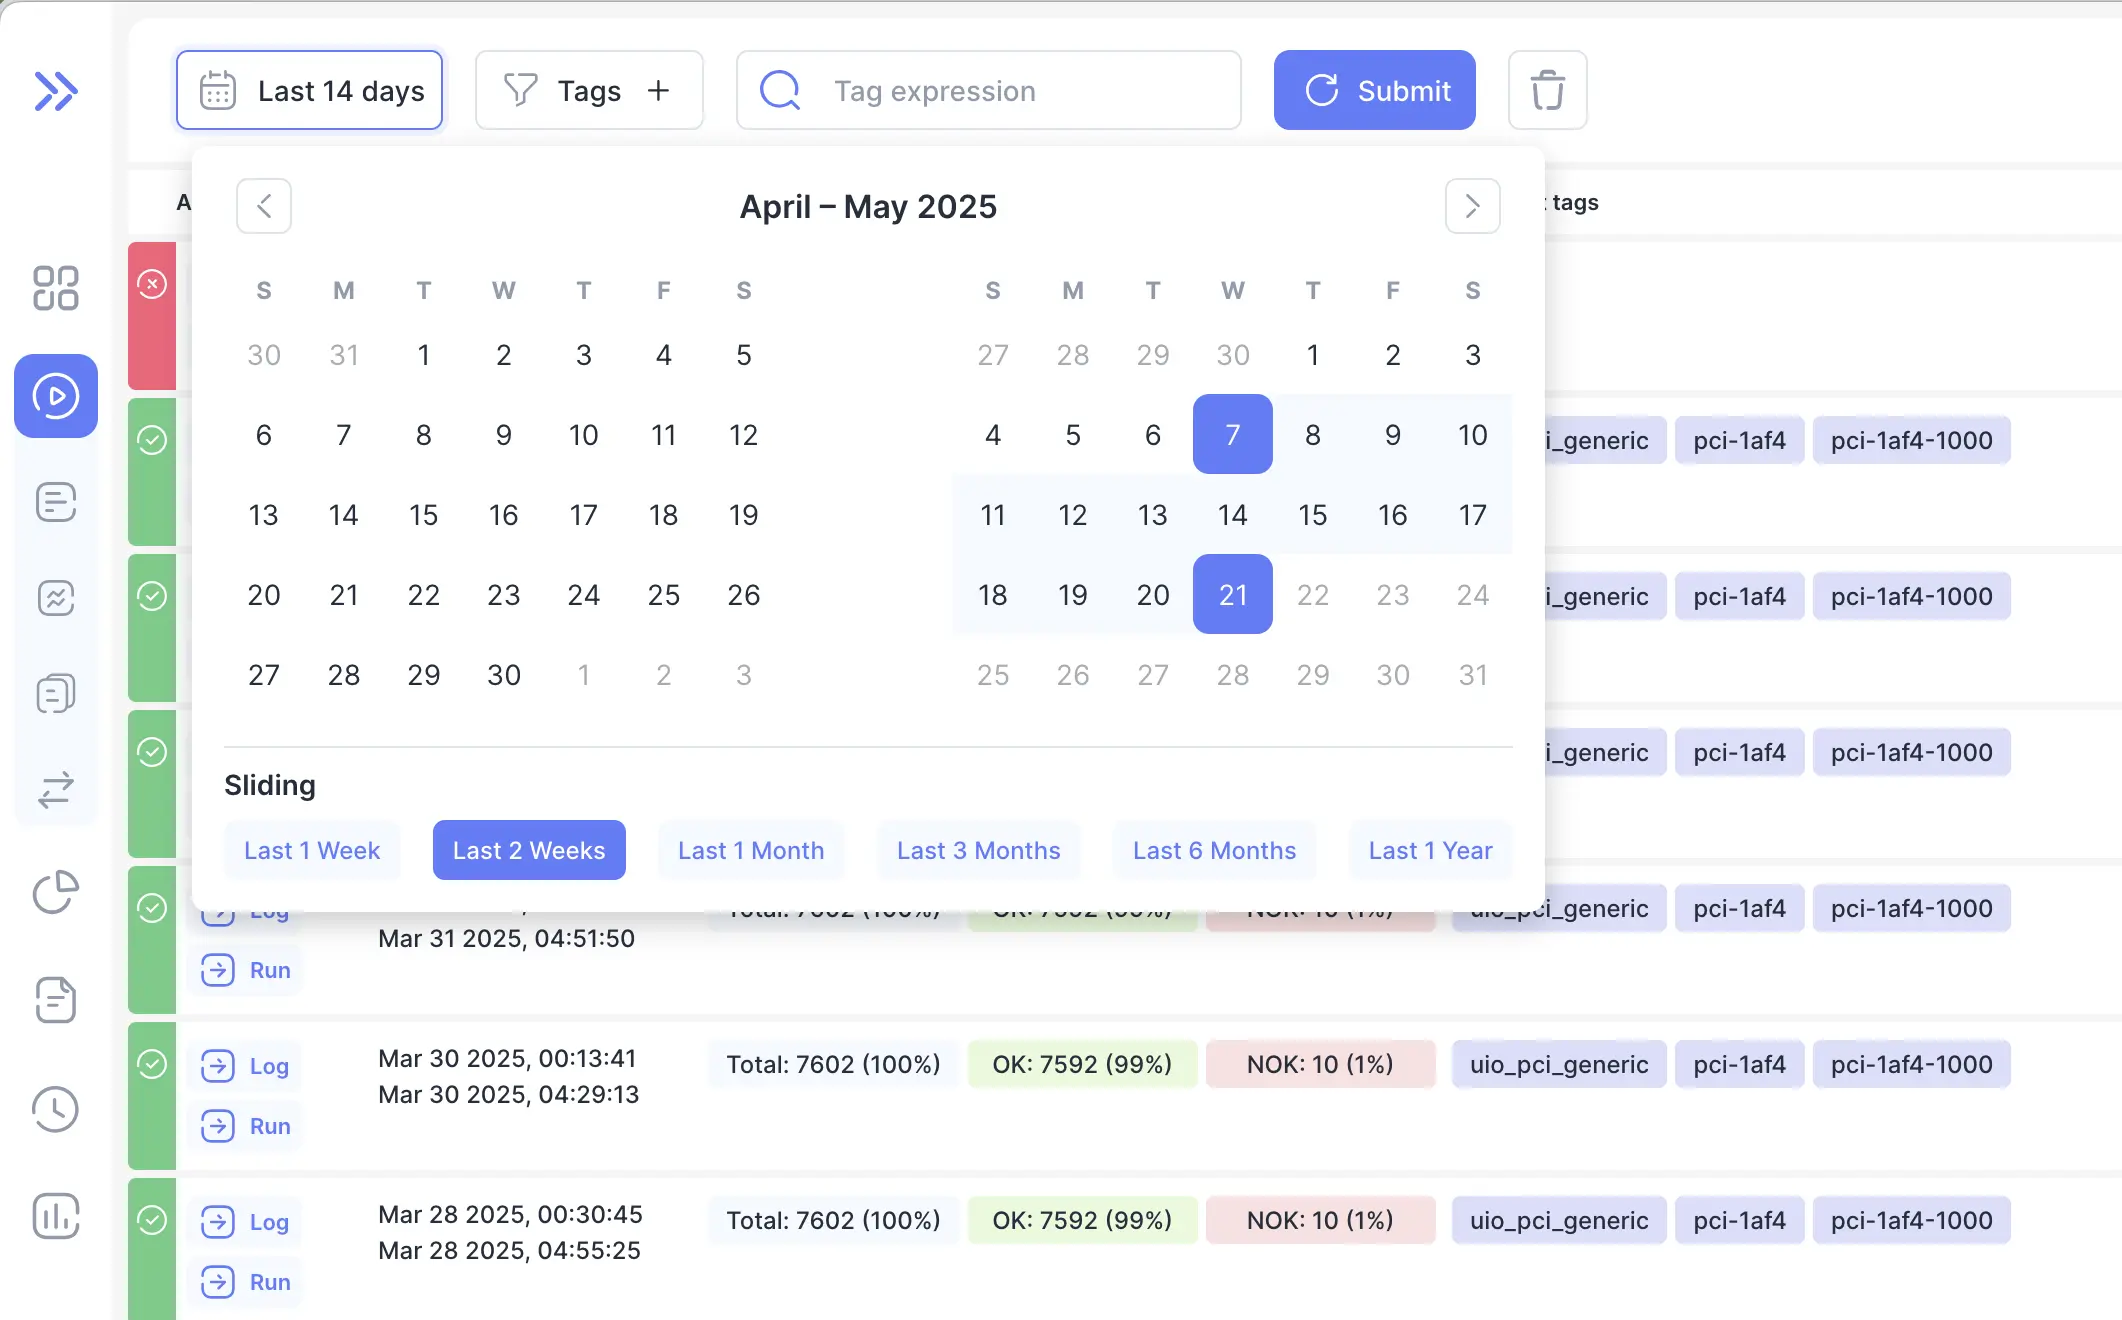Select May 21 in the calendar
The height and width of the screenshot is (1320, 2122).
coord(1232,594)
